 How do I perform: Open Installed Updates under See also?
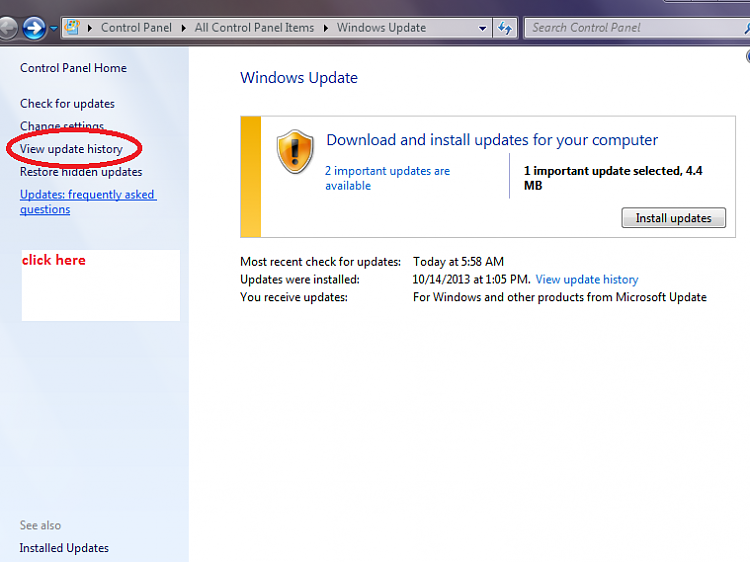[x=64, y=548]
